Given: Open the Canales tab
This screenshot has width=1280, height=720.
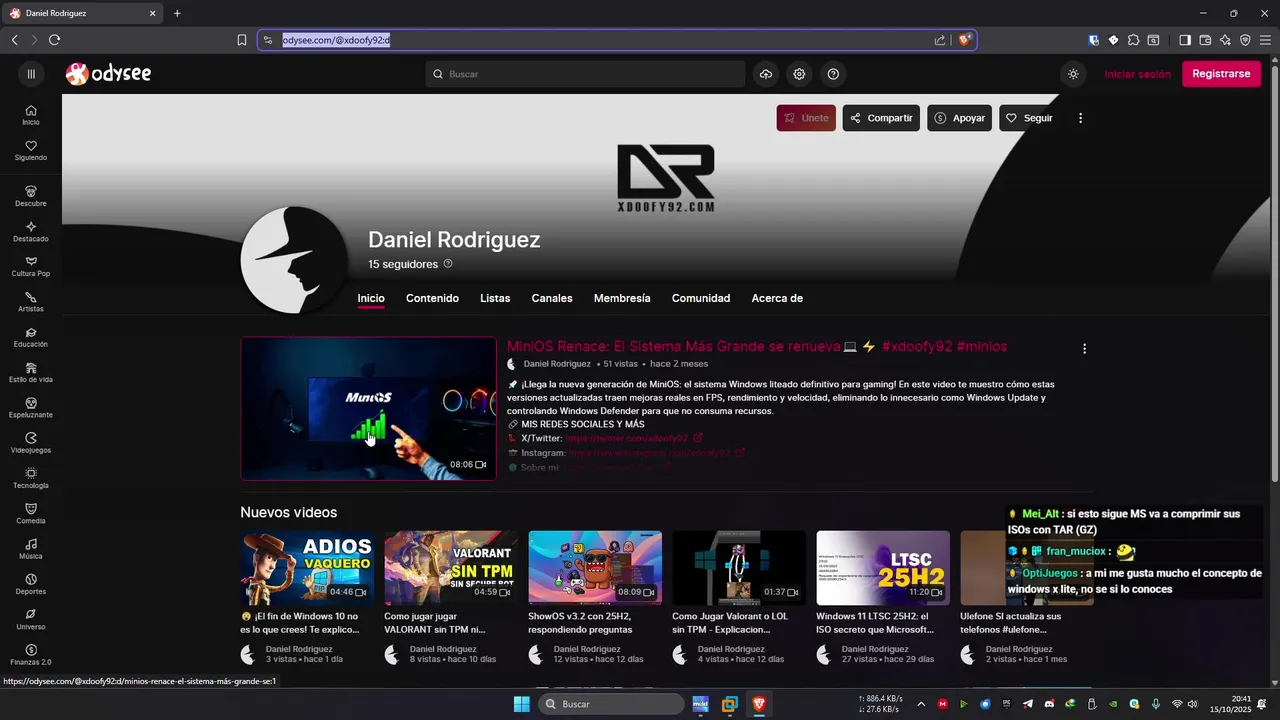Looking at the screenshot, I should [552, 298].
